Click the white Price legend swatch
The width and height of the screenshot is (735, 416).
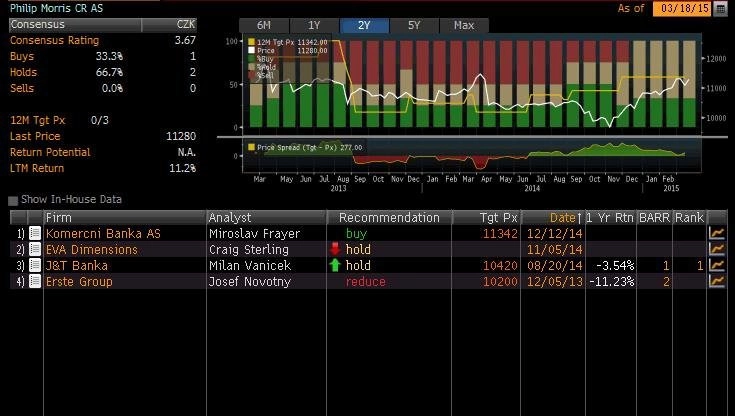coord(251,50)
